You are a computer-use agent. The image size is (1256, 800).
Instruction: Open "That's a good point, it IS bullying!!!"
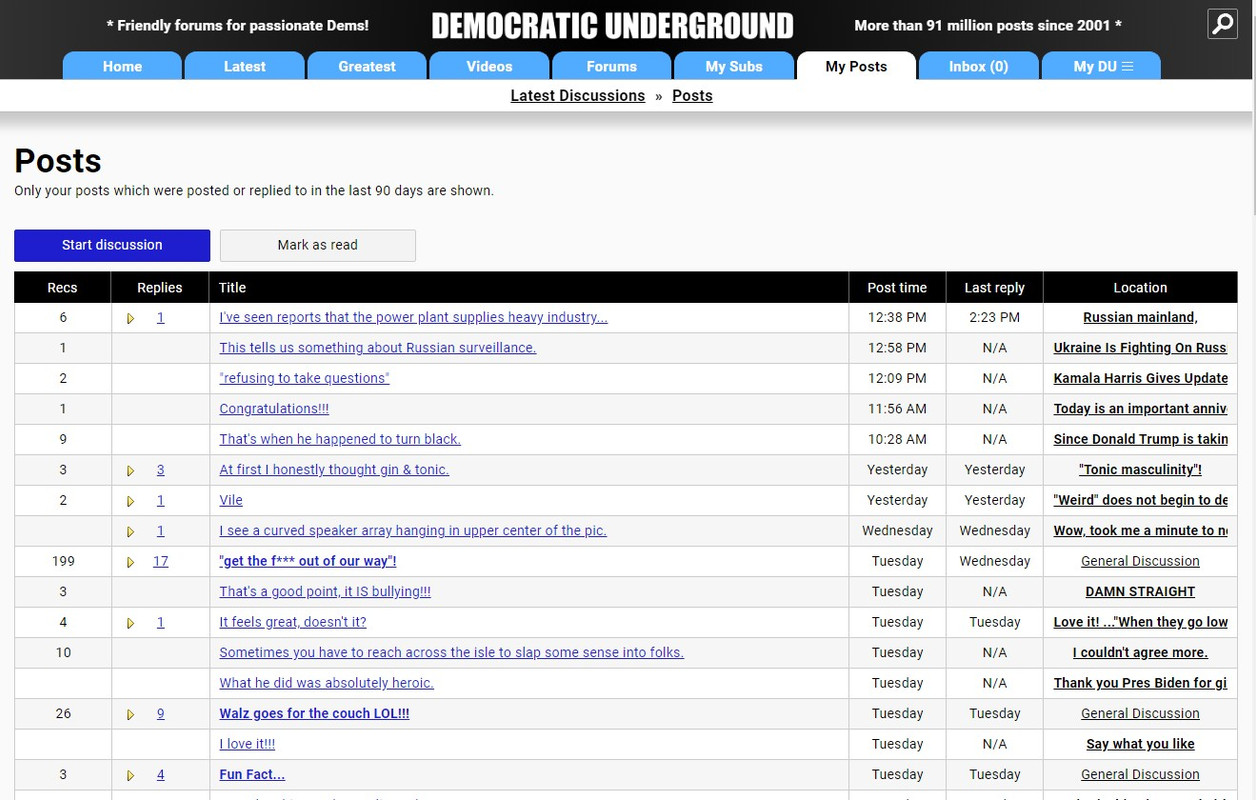pyautogui.click(x=325, y=592)
